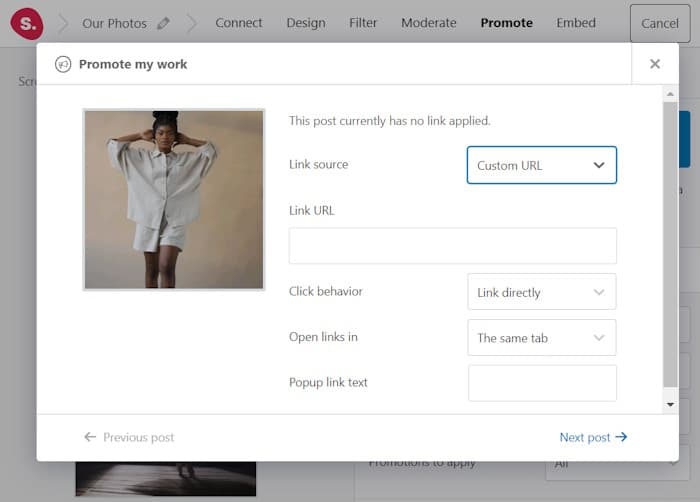Click the megaphone icon in dialog header

63,64
